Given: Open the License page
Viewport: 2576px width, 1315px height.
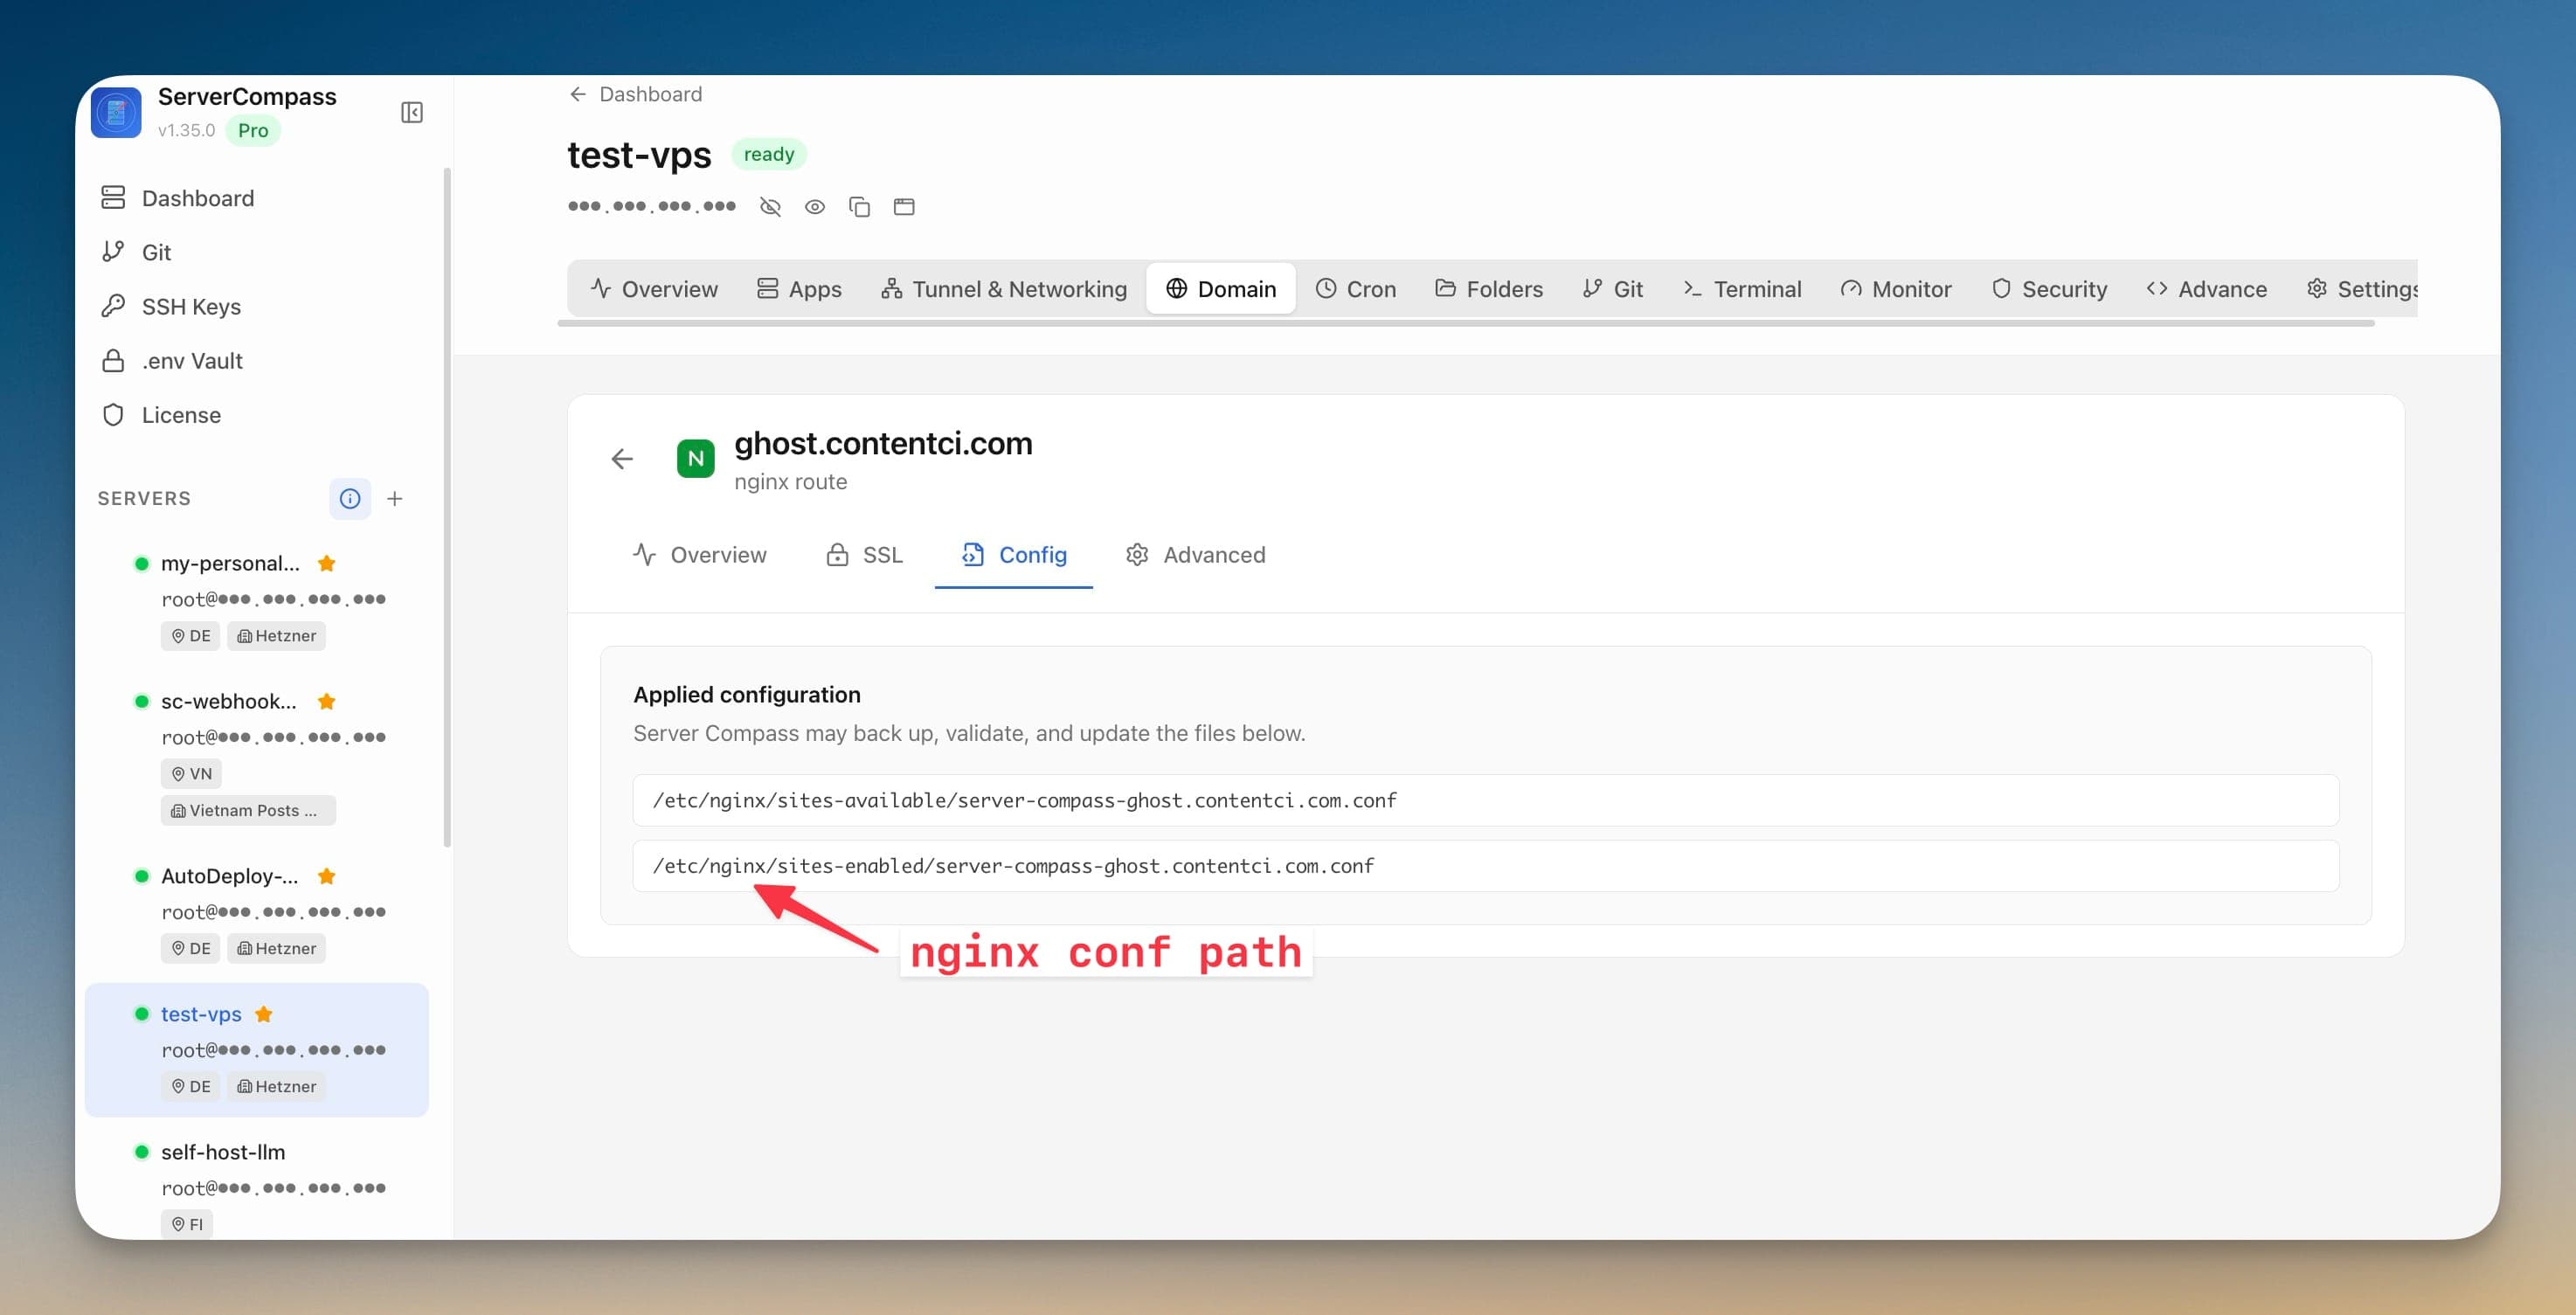Looking at the screenshot, I should [161, 414].
